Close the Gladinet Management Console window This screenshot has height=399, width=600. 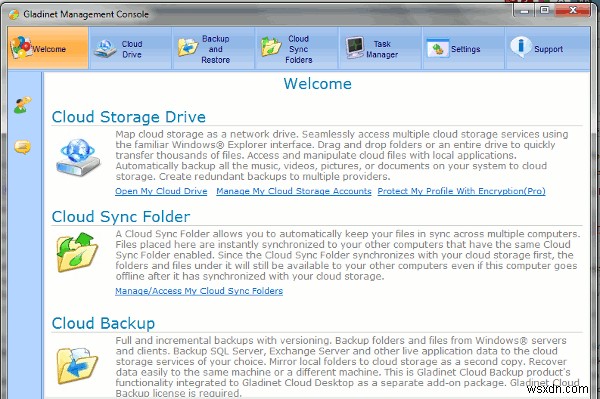(572, 10)
